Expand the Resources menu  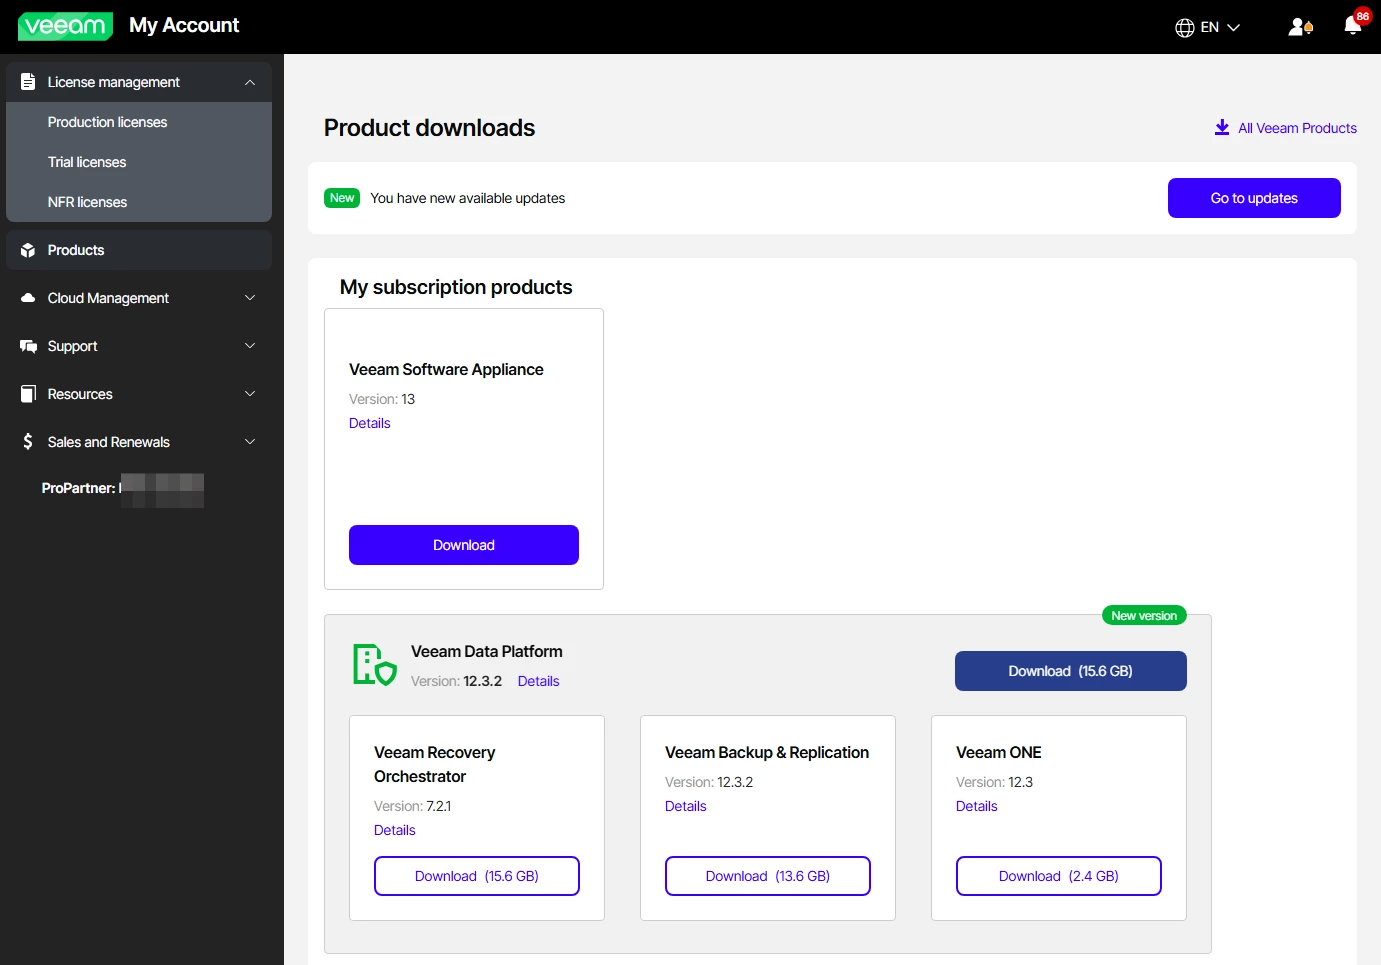(250, 394)
